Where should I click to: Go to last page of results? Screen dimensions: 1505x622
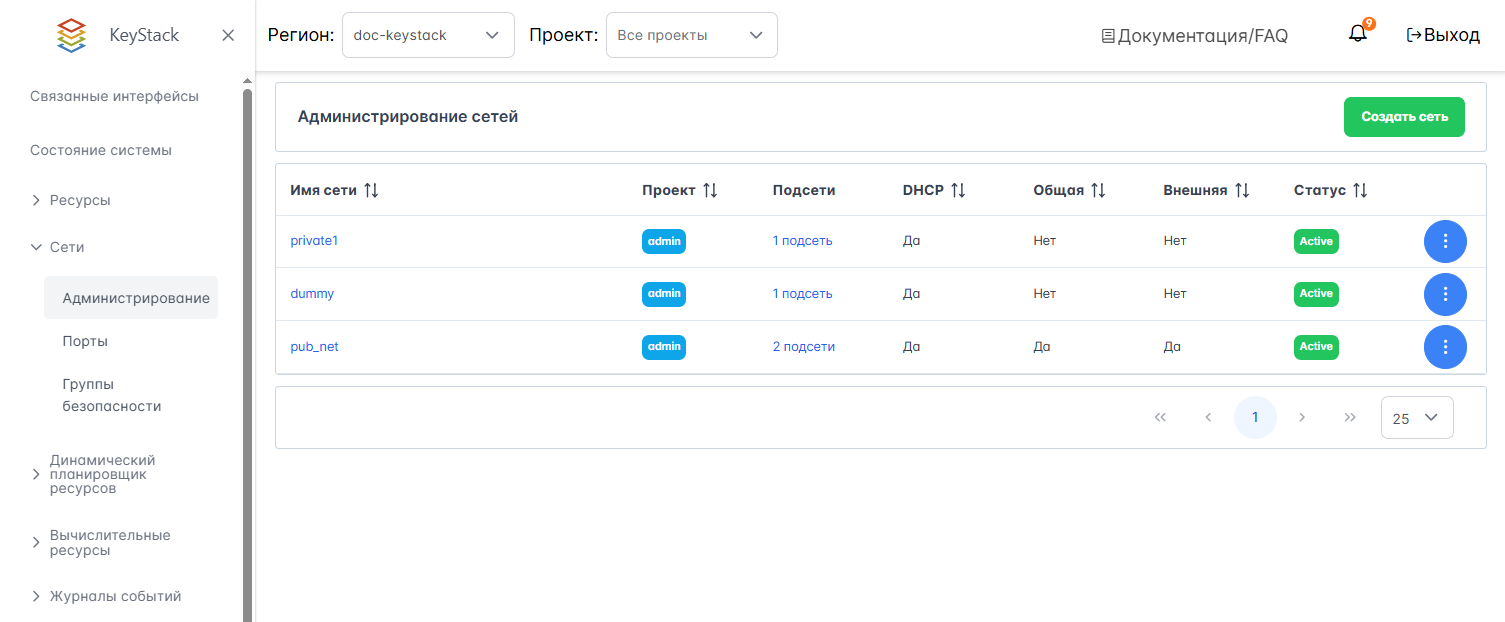[x=1350, y=418]
